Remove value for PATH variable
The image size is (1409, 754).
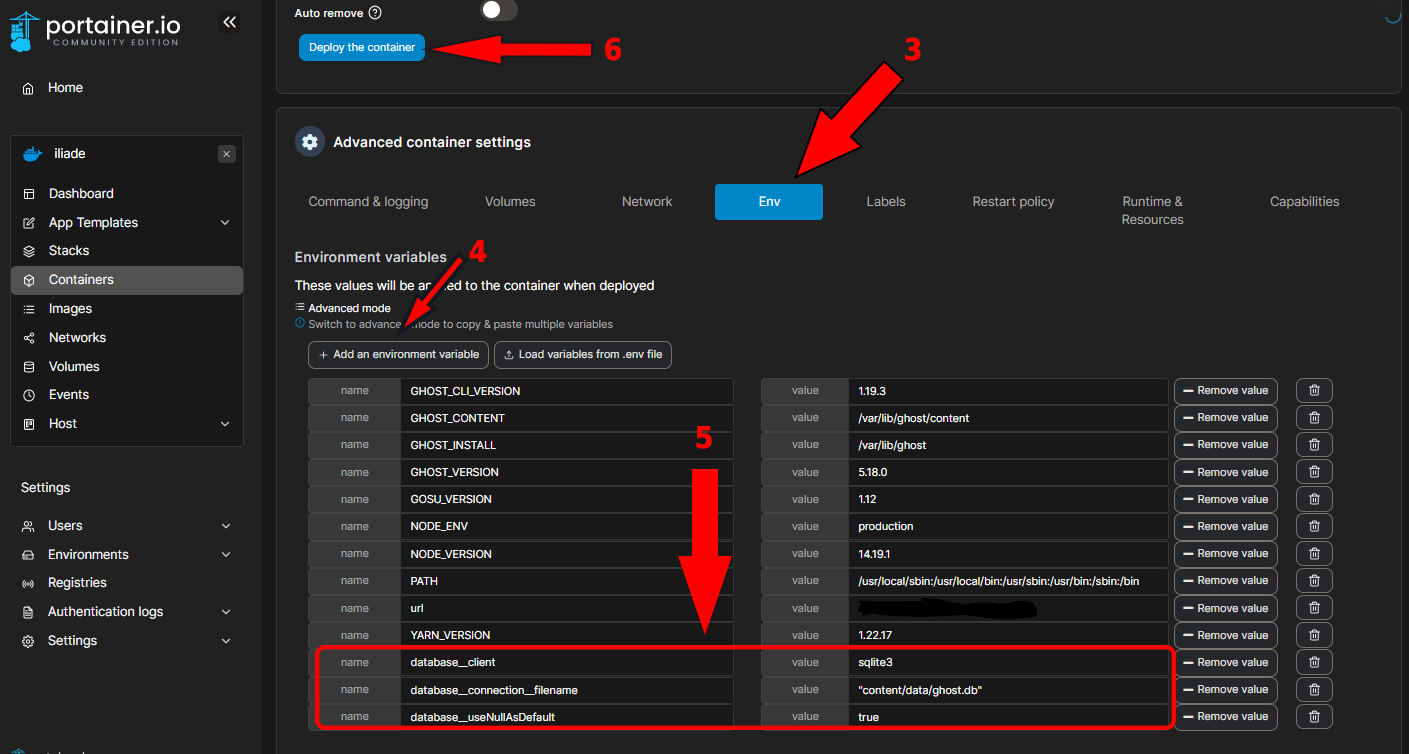pos(1225,581)
